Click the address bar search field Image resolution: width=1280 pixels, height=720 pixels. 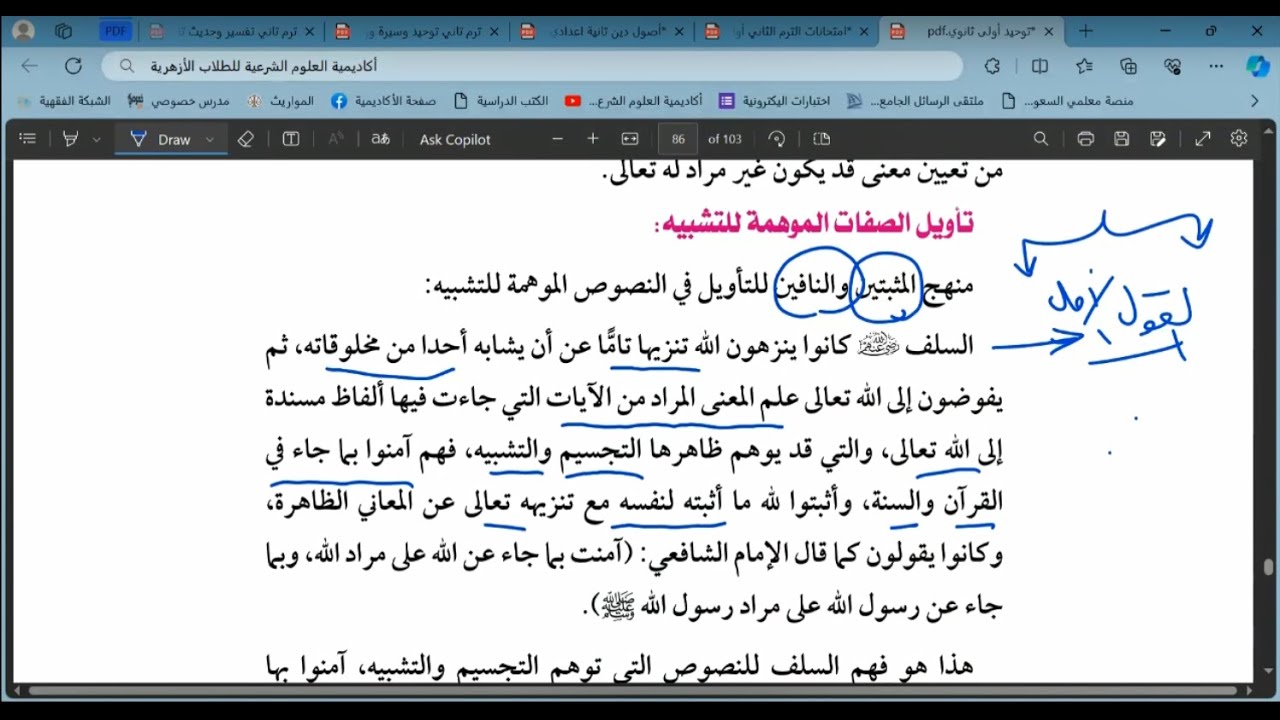click(x=532, y=66)
